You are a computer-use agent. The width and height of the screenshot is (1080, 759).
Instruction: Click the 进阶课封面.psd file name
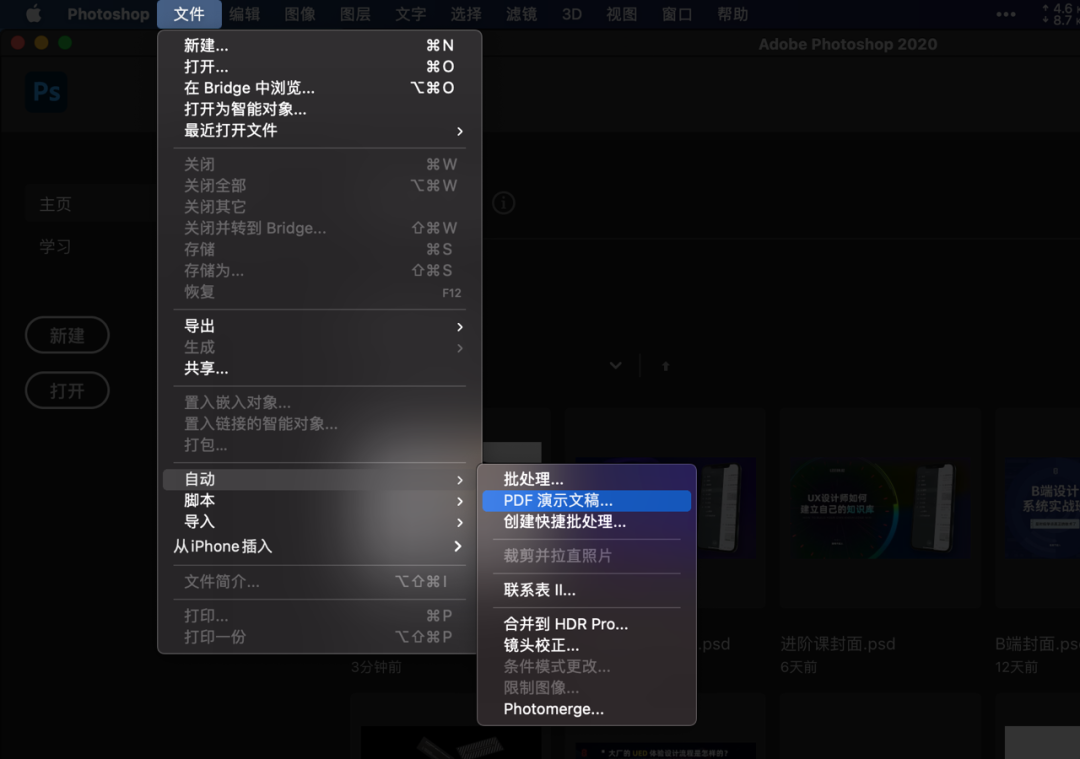coord(838,645)
